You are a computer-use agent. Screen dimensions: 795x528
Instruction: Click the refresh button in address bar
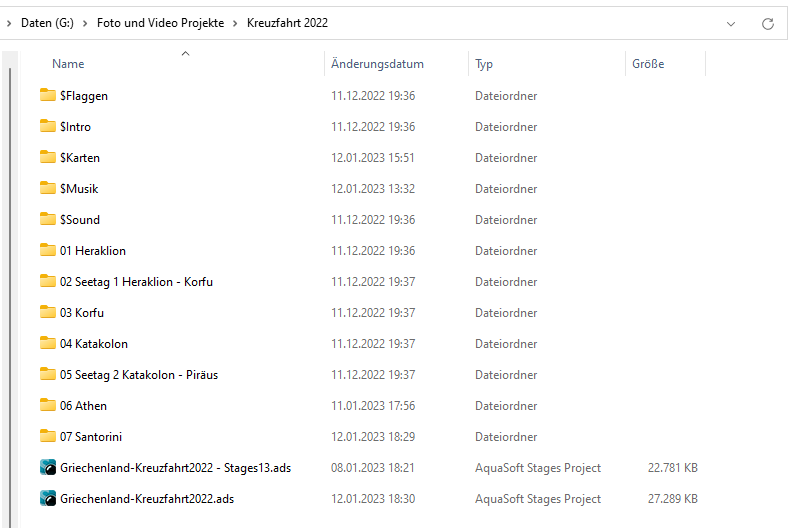click(x=768, y=23)
